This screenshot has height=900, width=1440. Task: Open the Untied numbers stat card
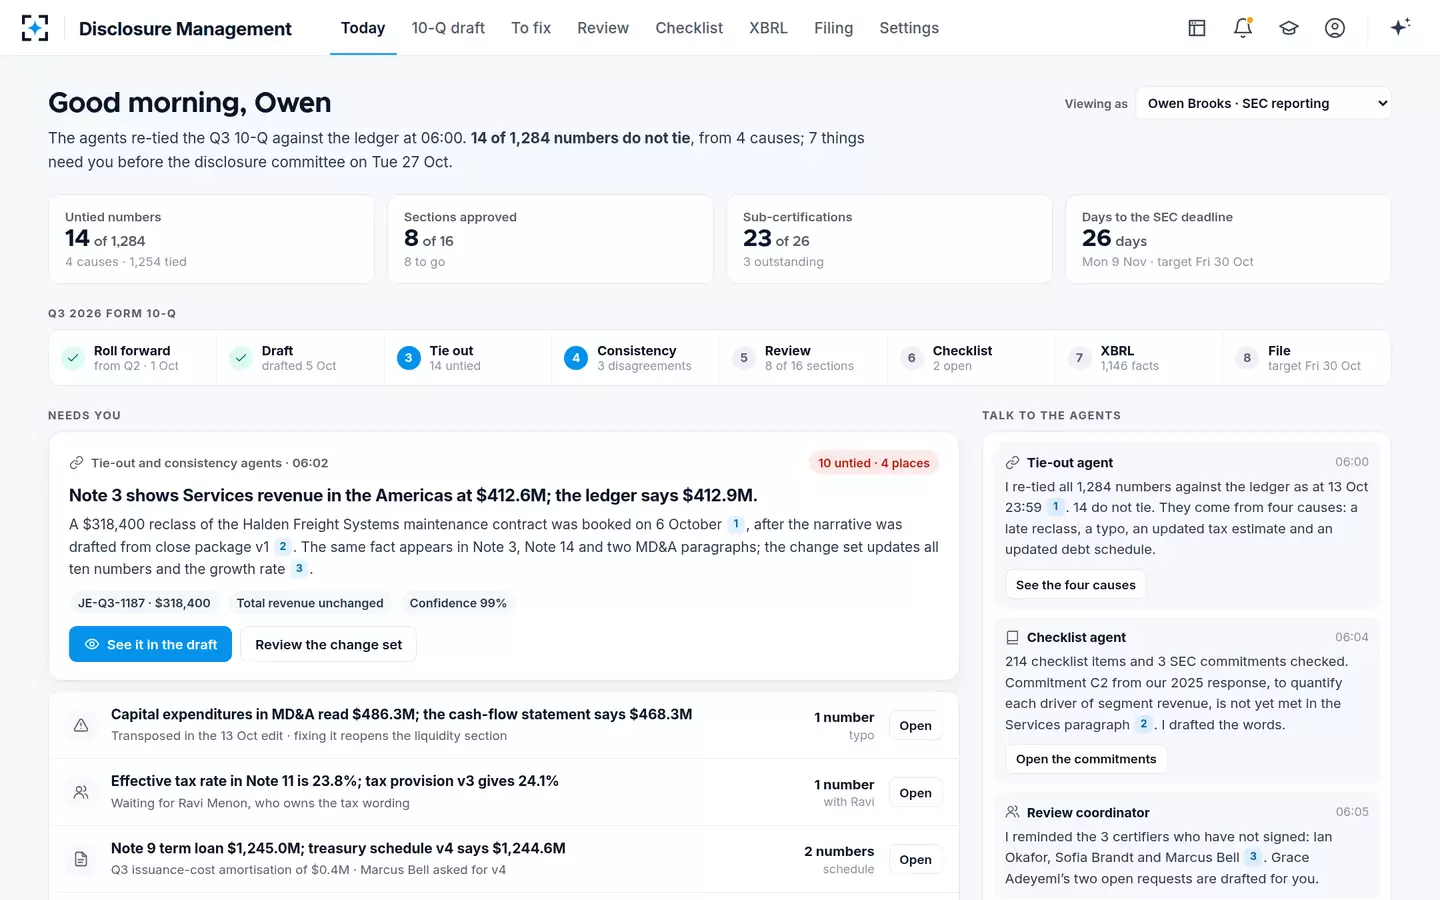click(211, 239)
